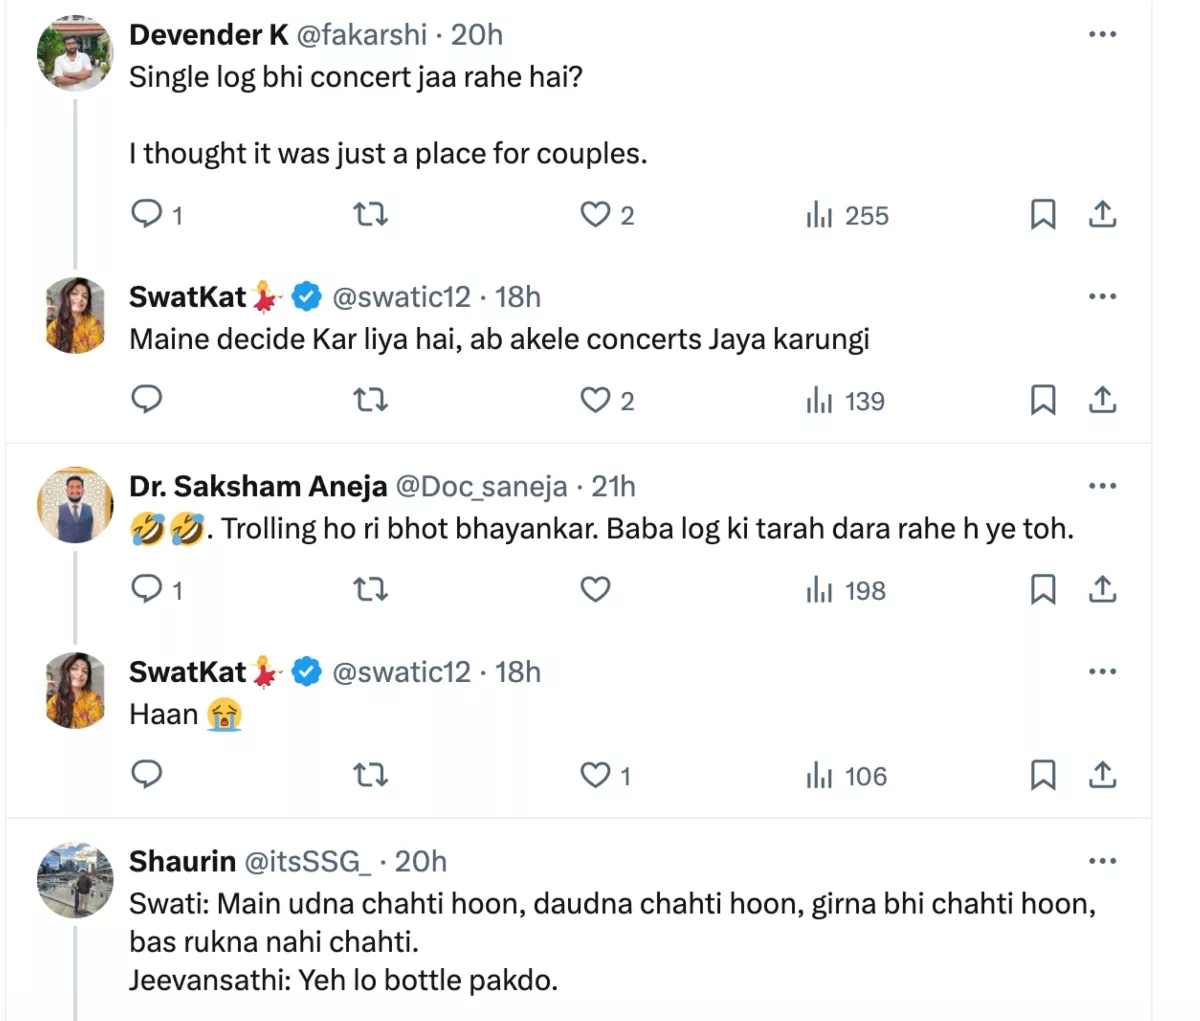The width and height of the screenshot is (1200, 1021).
Task: Share SwatKat's 'Haan' reply
Action: click(1102, 775)
